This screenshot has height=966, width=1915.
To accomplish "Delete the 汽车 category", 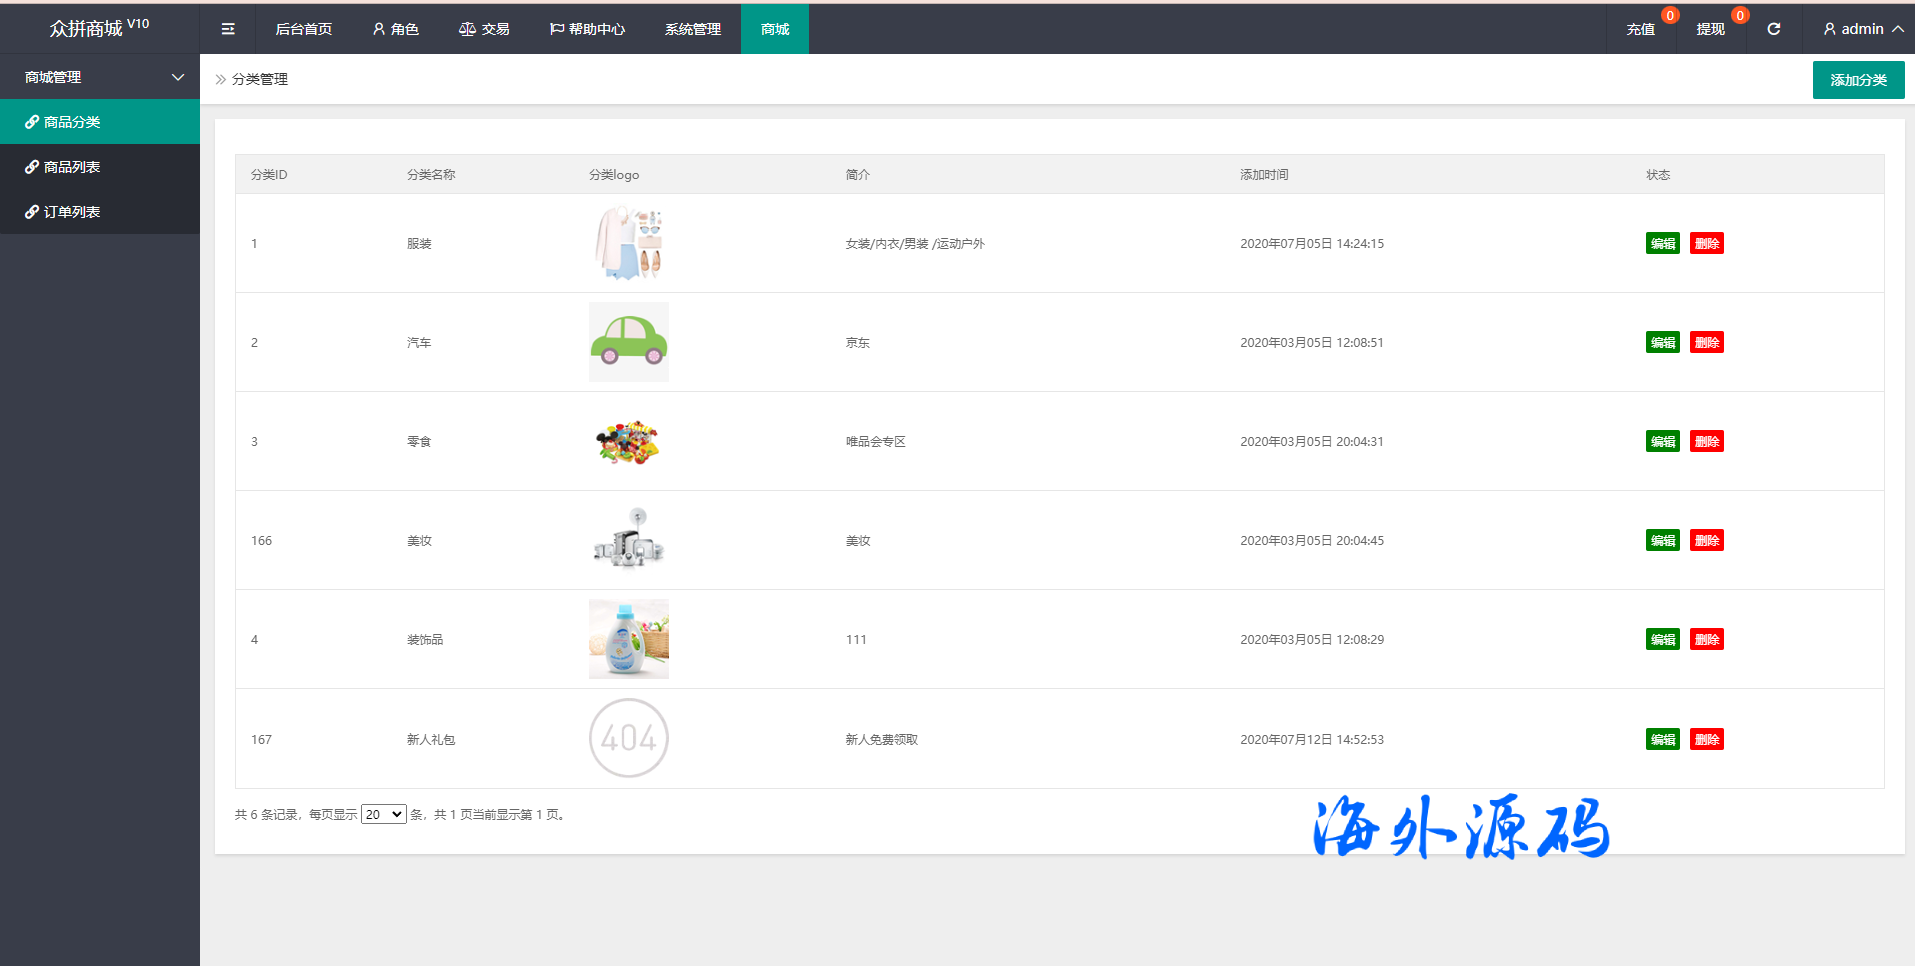I will point(1706,342).
